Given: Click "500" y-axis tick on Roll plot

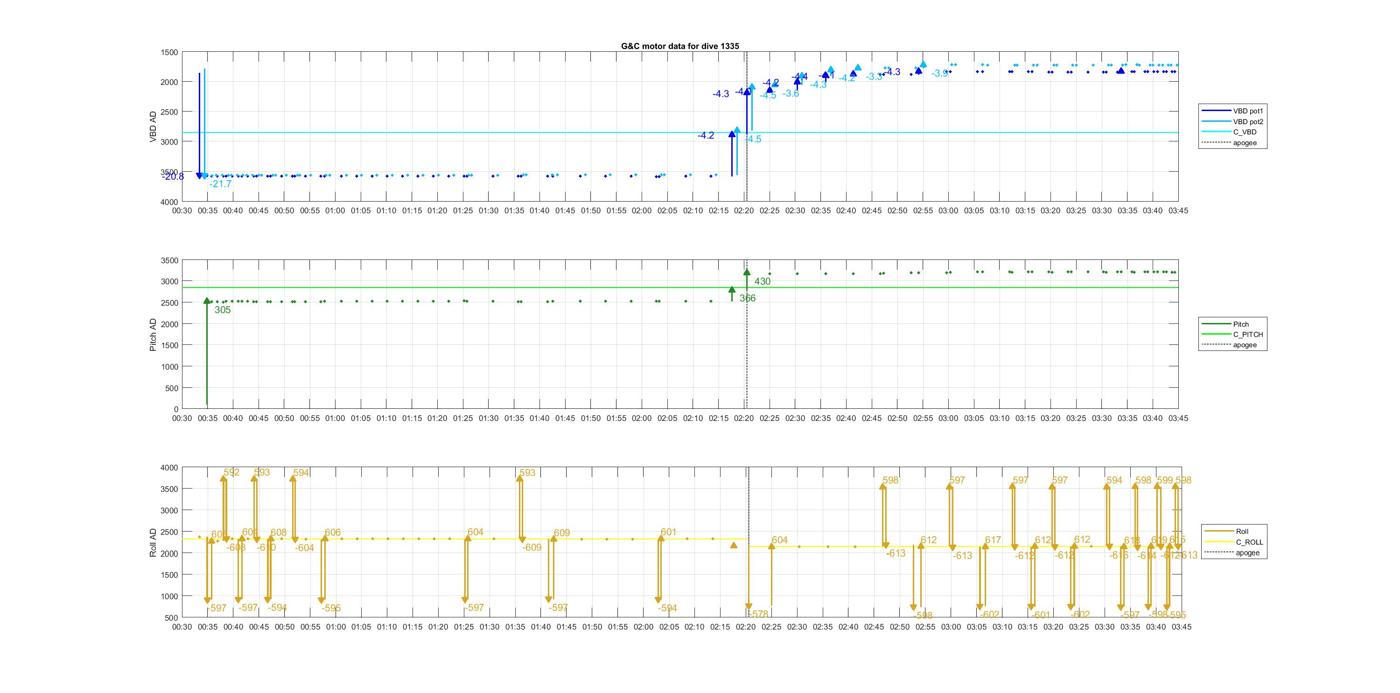Looking at the screenshot, I should 171,617.
